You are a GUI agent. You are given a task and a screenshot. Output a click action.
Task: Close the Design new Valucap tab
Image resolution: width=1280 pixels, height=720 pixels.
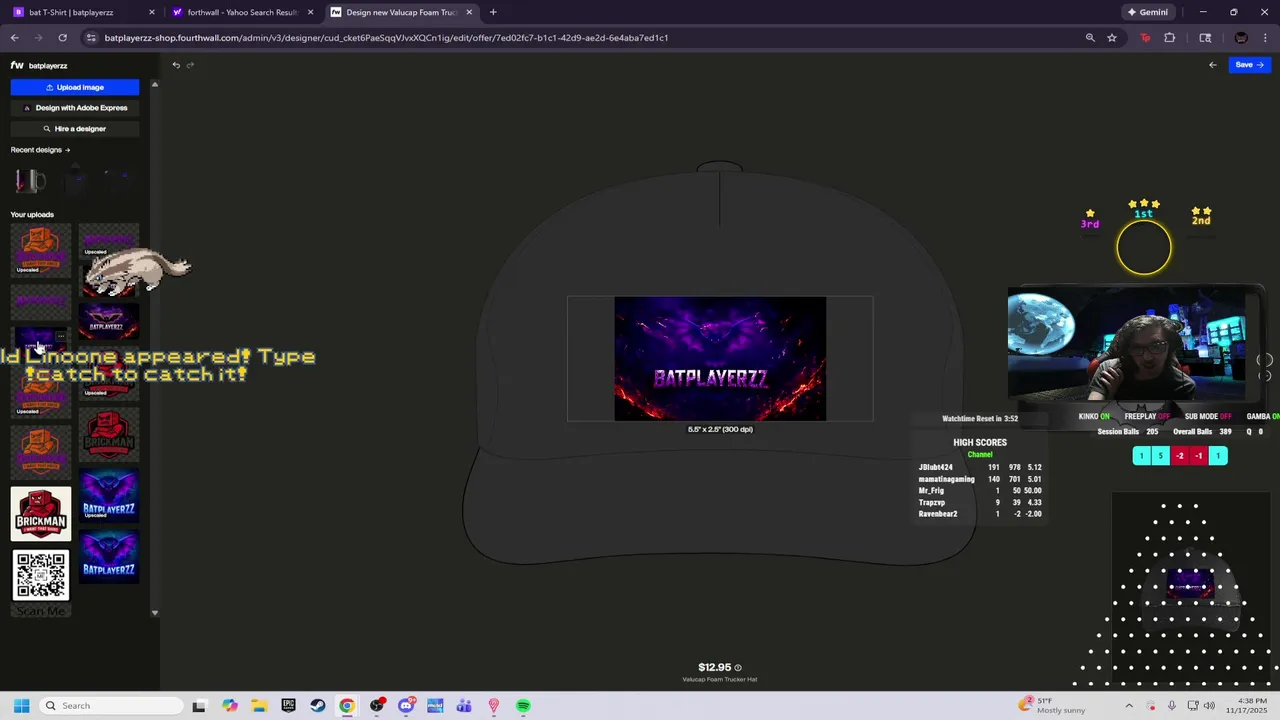[469, 12]
